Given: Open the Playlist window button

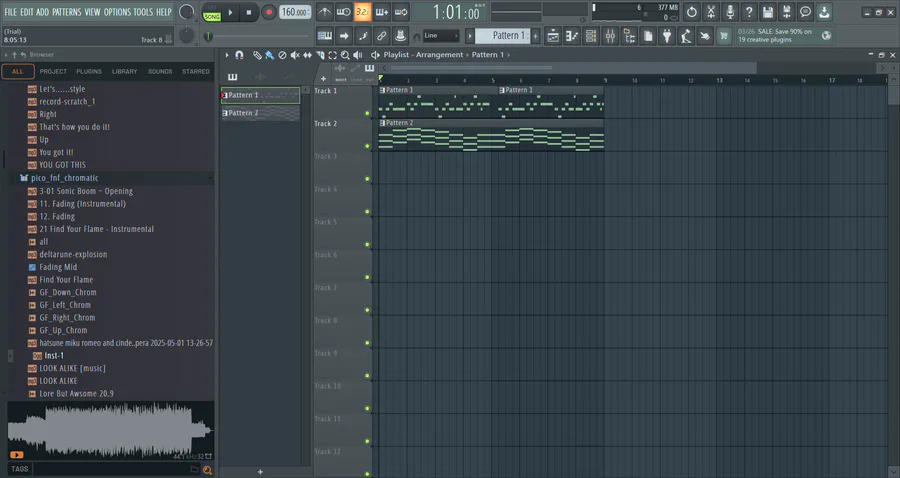Looking at the screenshot, I should click(553, 36).
